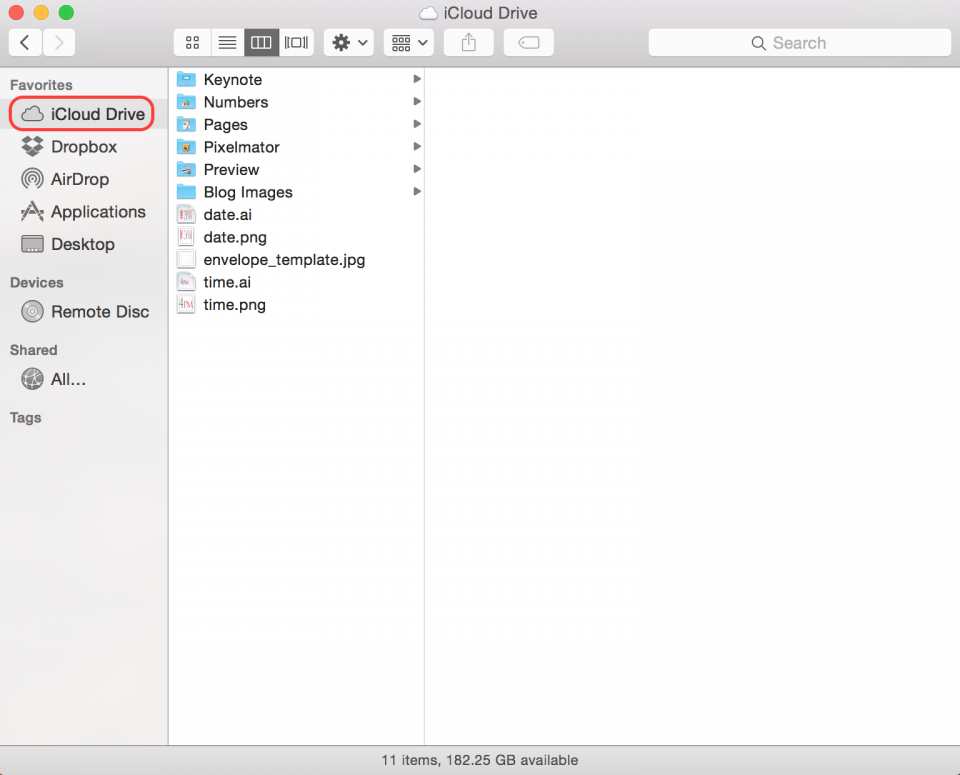Select the Pixelmator folder icon
This screenshot has height=775, width=960.
tap(186, 147)
